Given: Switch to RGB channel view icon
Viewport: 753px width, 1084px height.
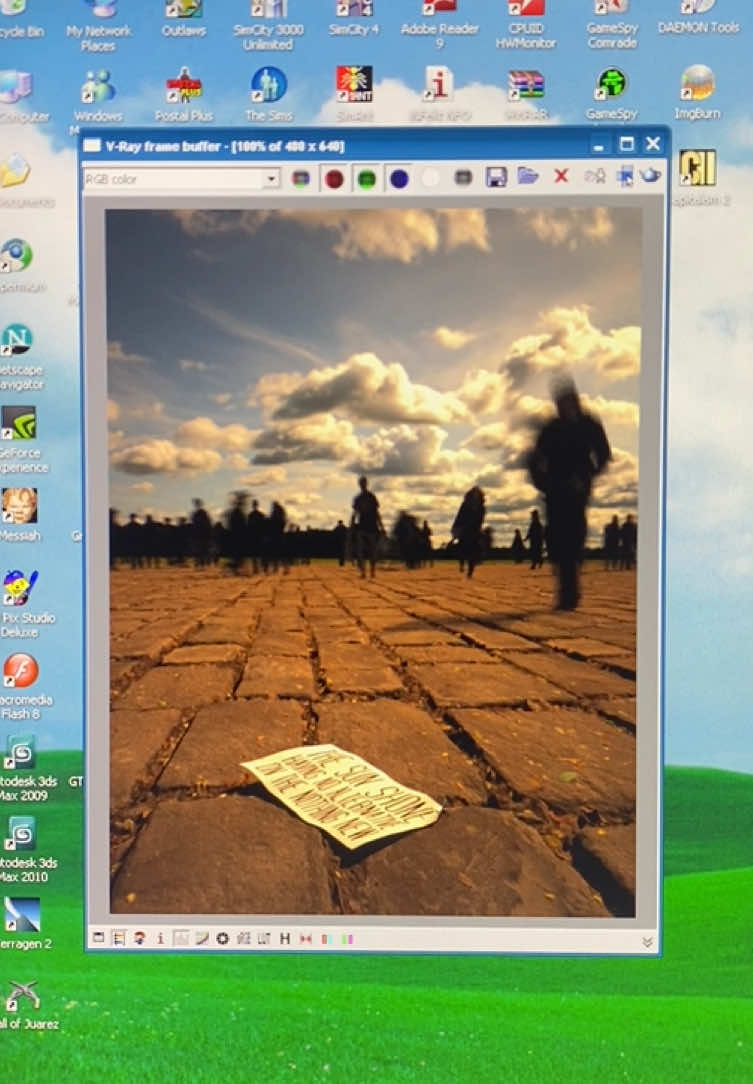Looking at the screenshot, I should [x=301, y=178].
